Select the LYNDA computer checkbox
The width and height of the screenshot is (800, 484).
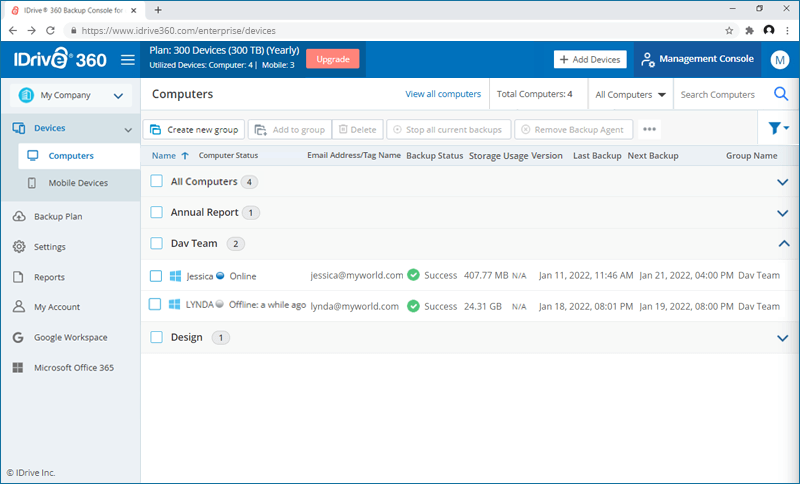coord(155,304)
